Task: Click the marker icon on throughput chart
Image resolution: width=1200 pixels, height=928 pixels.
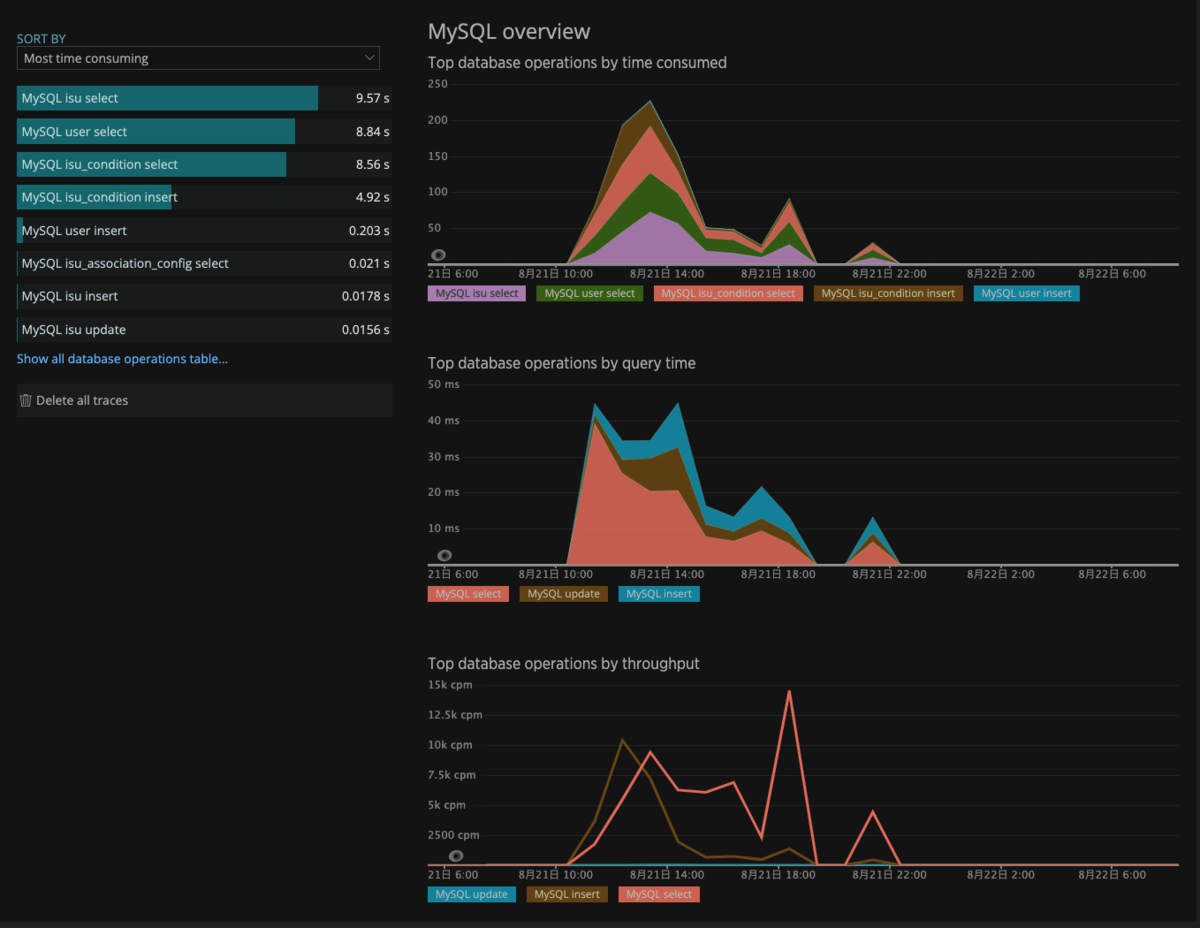Action: coord(456,855)
